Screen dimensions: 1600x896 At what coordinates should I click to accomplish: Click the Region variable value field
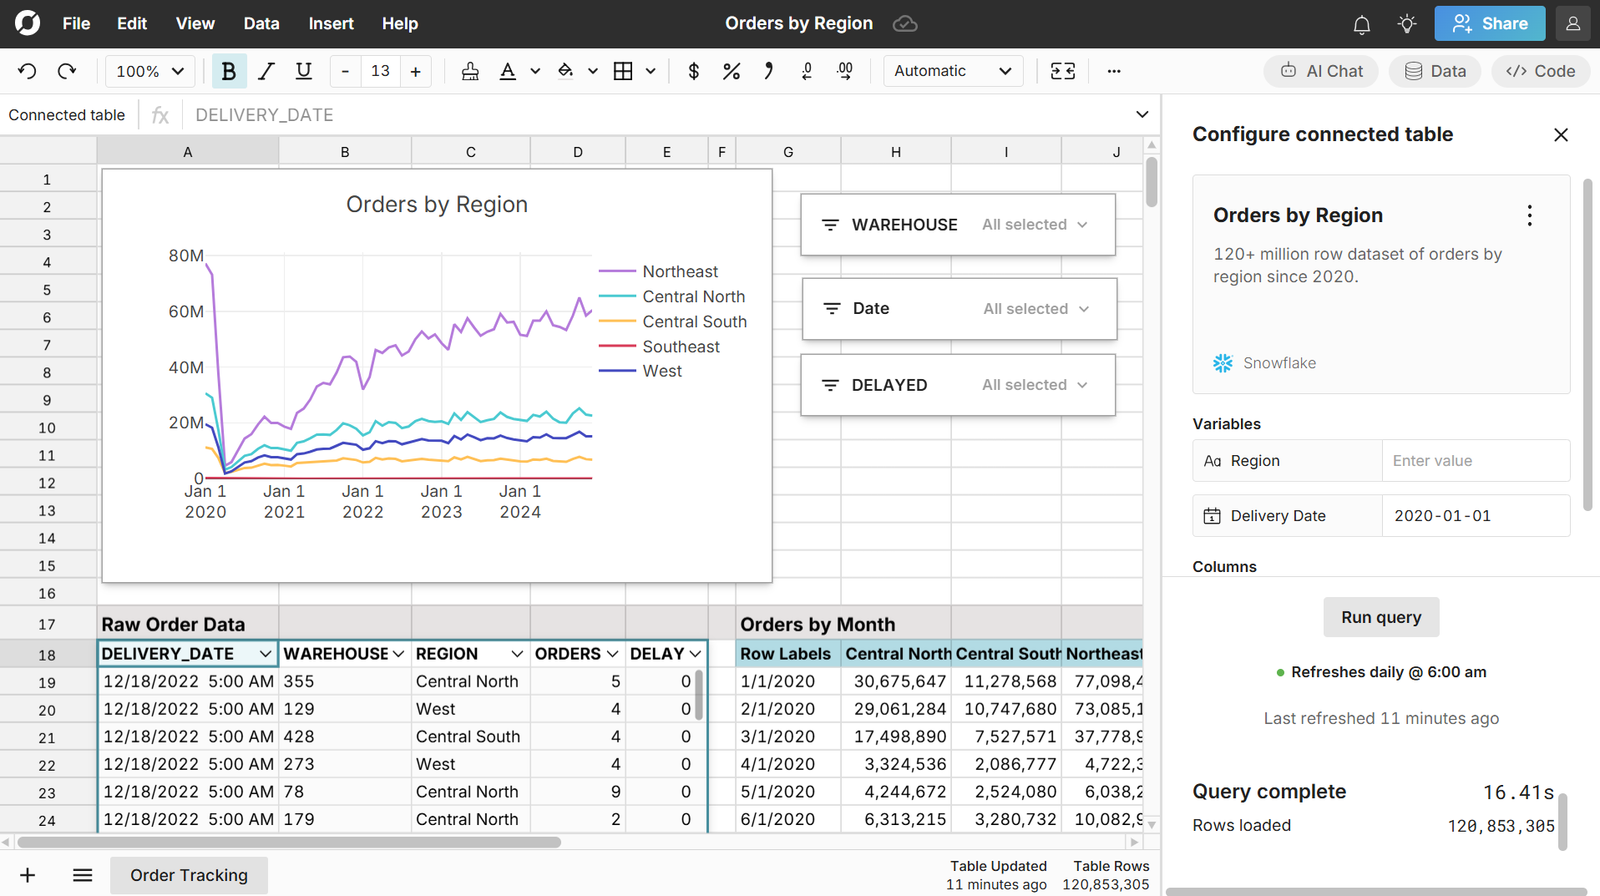pos(1475,461)
